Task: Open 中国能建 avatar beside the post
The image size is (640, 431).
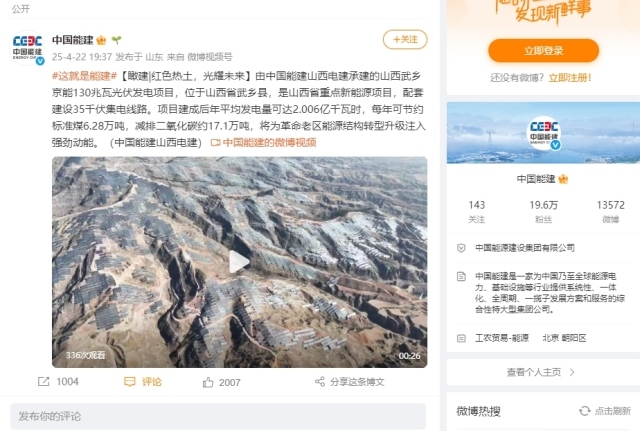Action: click(x=27, y=48)
